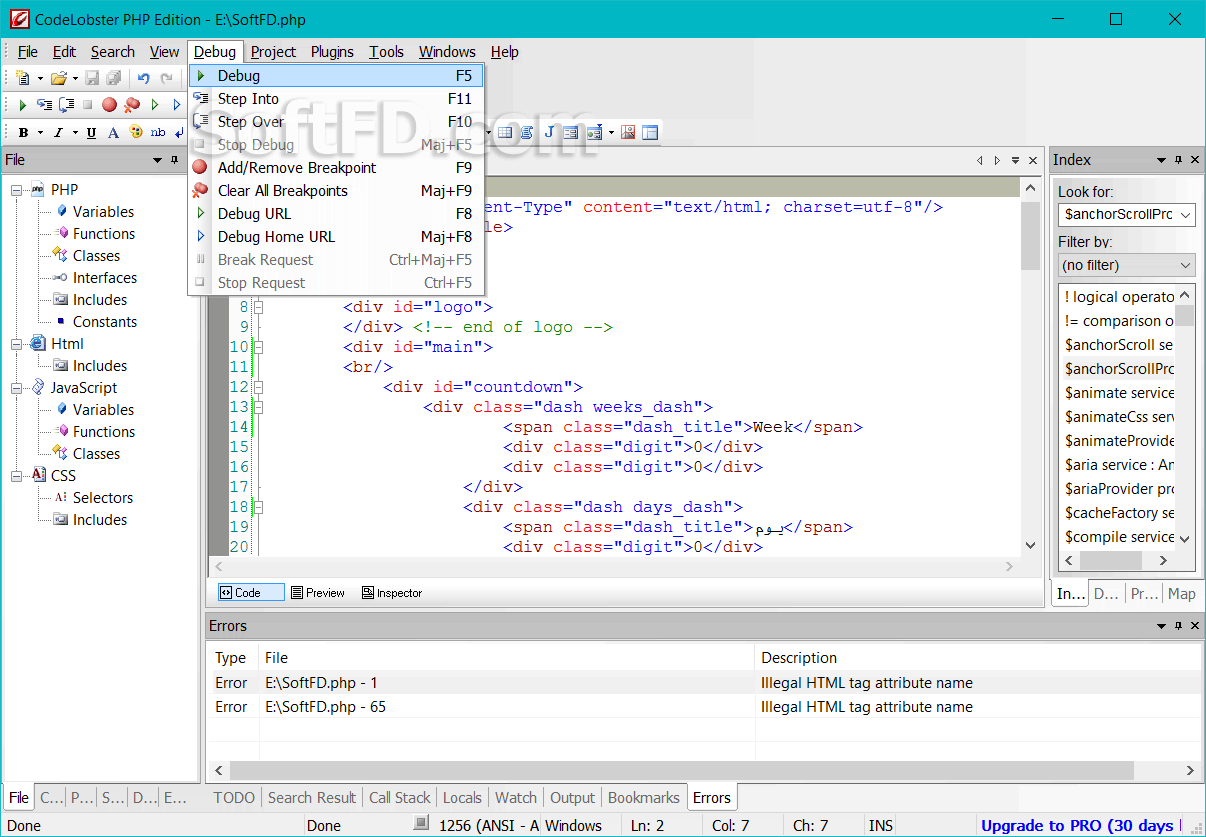Click the Undo arrow in the toolbar
This screenshot has width=1206, height=837.
pyautogui.click(x=144, y=78)
